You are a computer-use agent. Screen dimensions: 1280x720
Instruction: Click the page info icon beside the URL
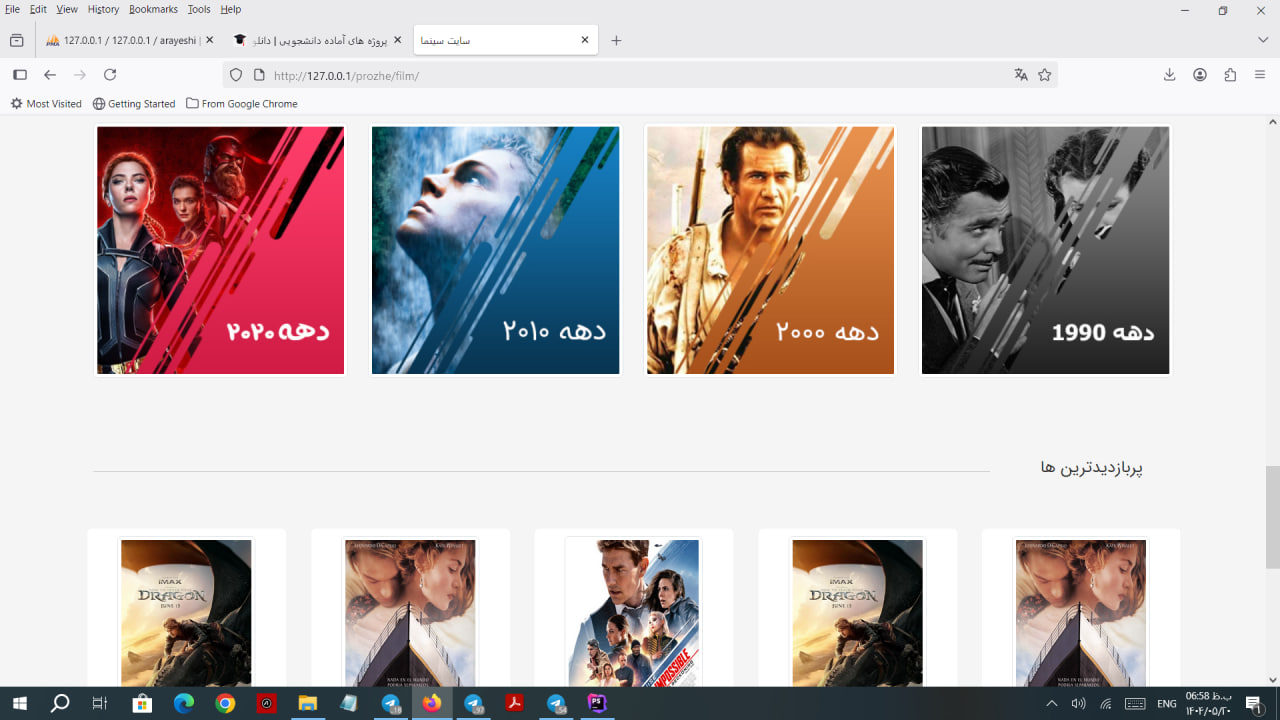(259, 75)
